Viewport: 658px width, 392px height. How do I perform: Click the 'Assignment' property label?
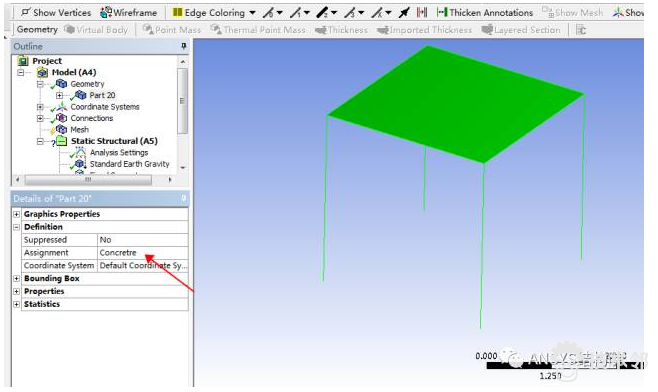point(46,253)
